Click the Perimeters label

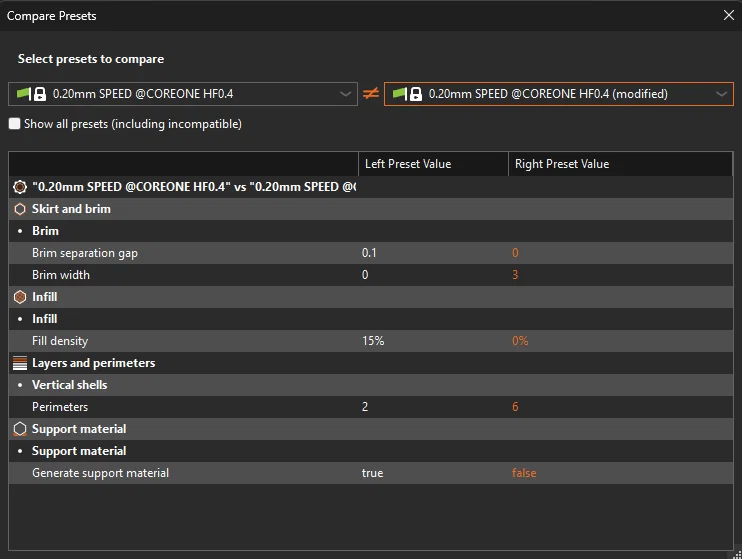(60, 407)
